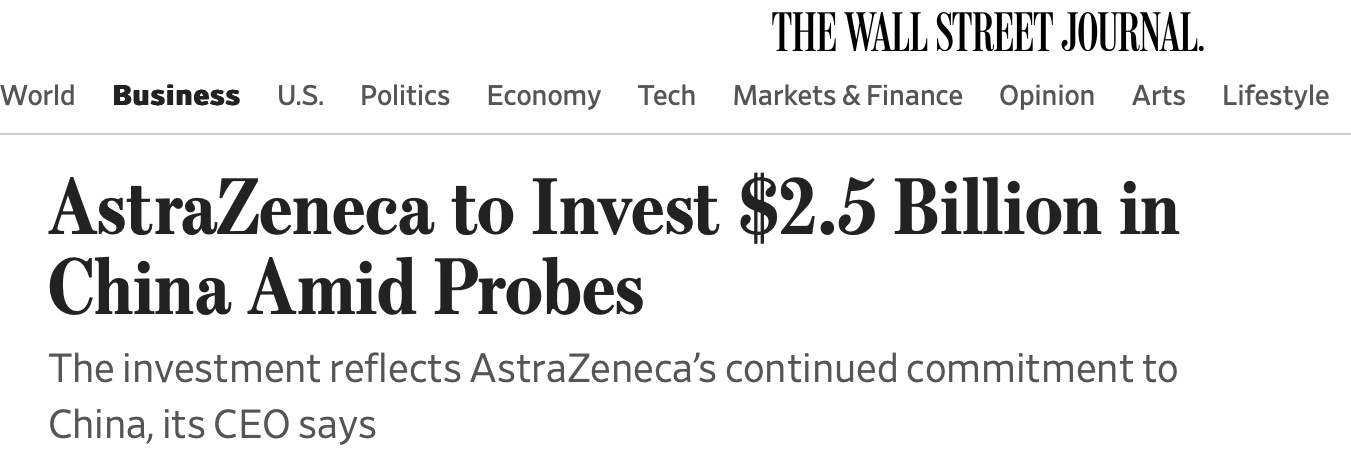Open Markets & Finance section
Image resolution: width=1351 pixels, height=467 pixels.
coord(847,96)
